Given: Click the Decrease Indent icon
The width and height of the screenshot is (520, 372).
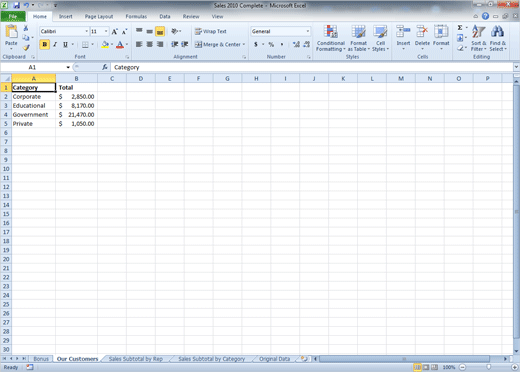Looking at the screenshot, I should 174,44.
